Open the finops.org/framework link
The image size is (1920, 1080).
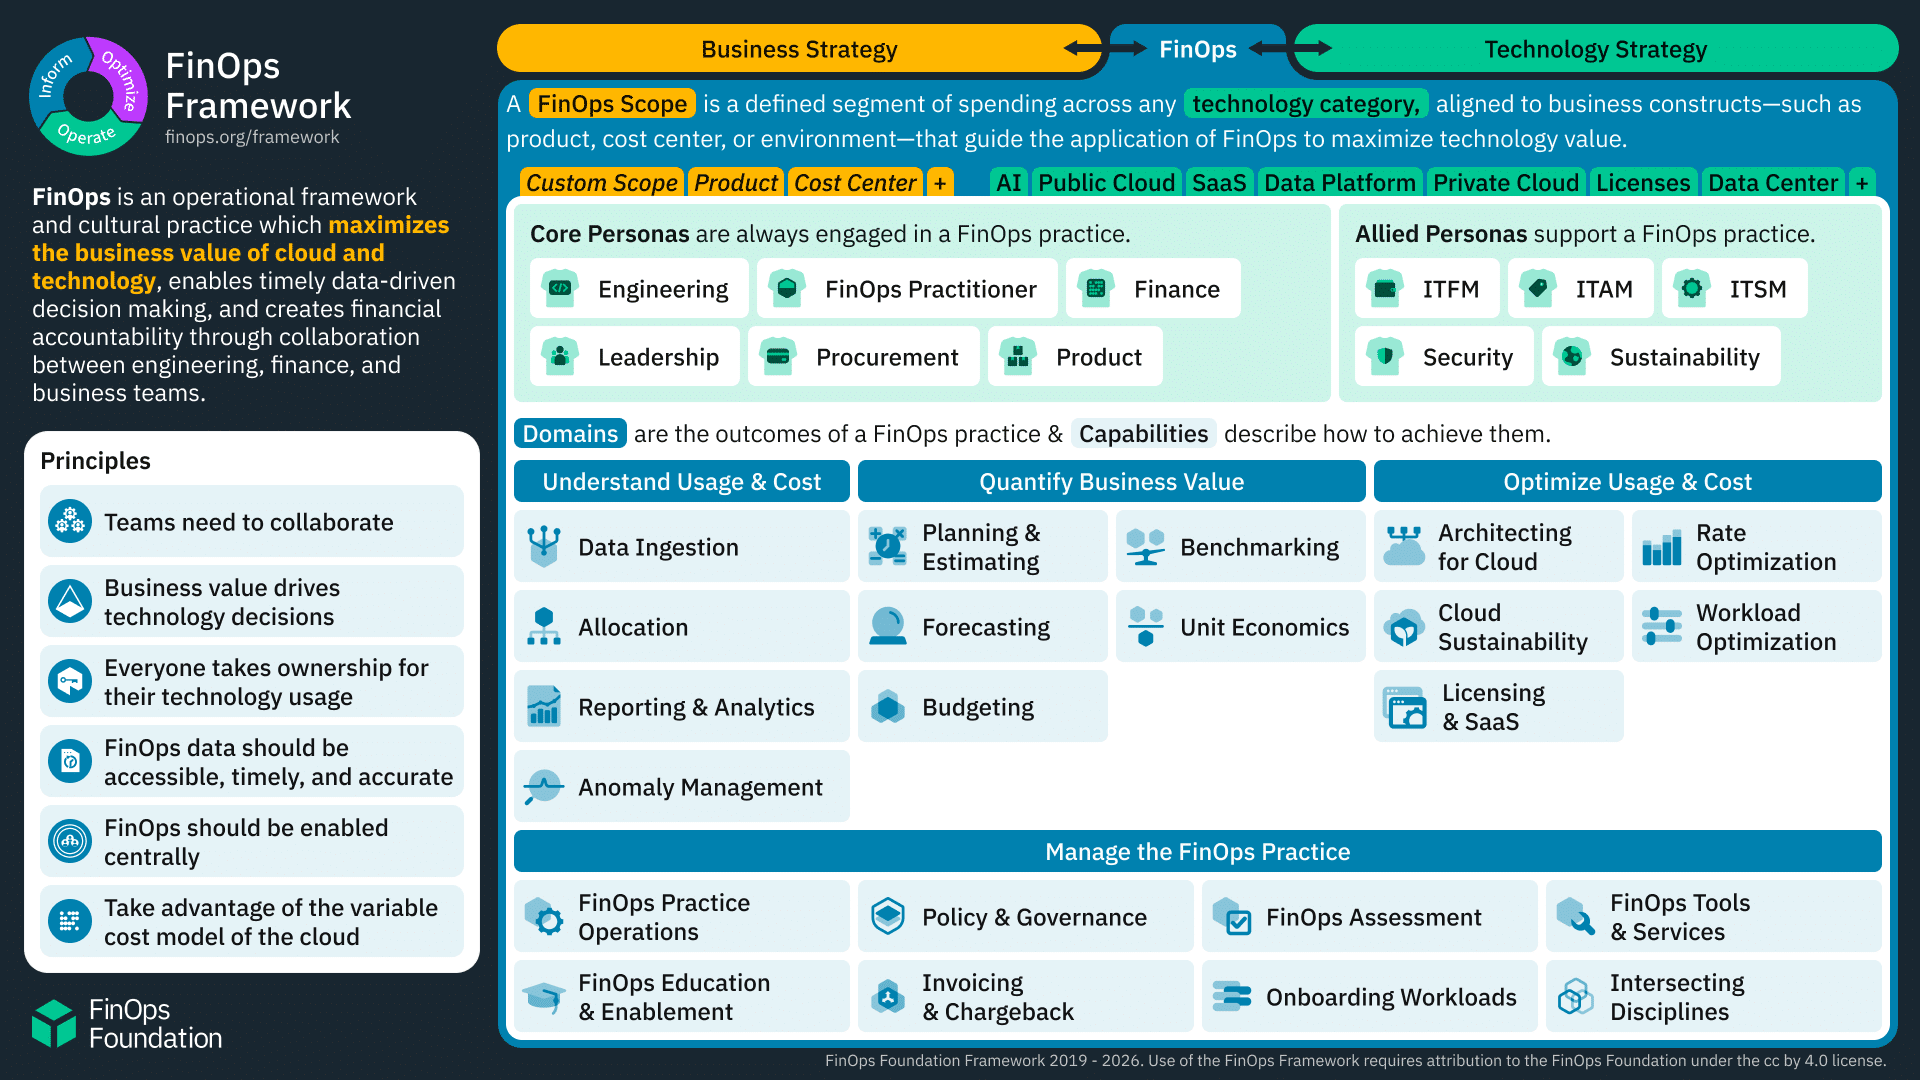coord(252,137)
